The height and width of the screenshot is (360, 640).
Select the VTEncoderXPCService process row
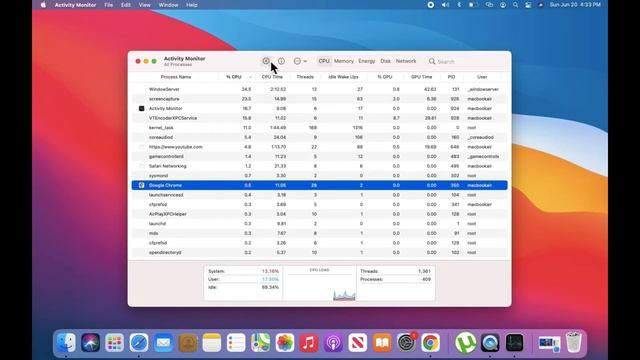(320, 118)
